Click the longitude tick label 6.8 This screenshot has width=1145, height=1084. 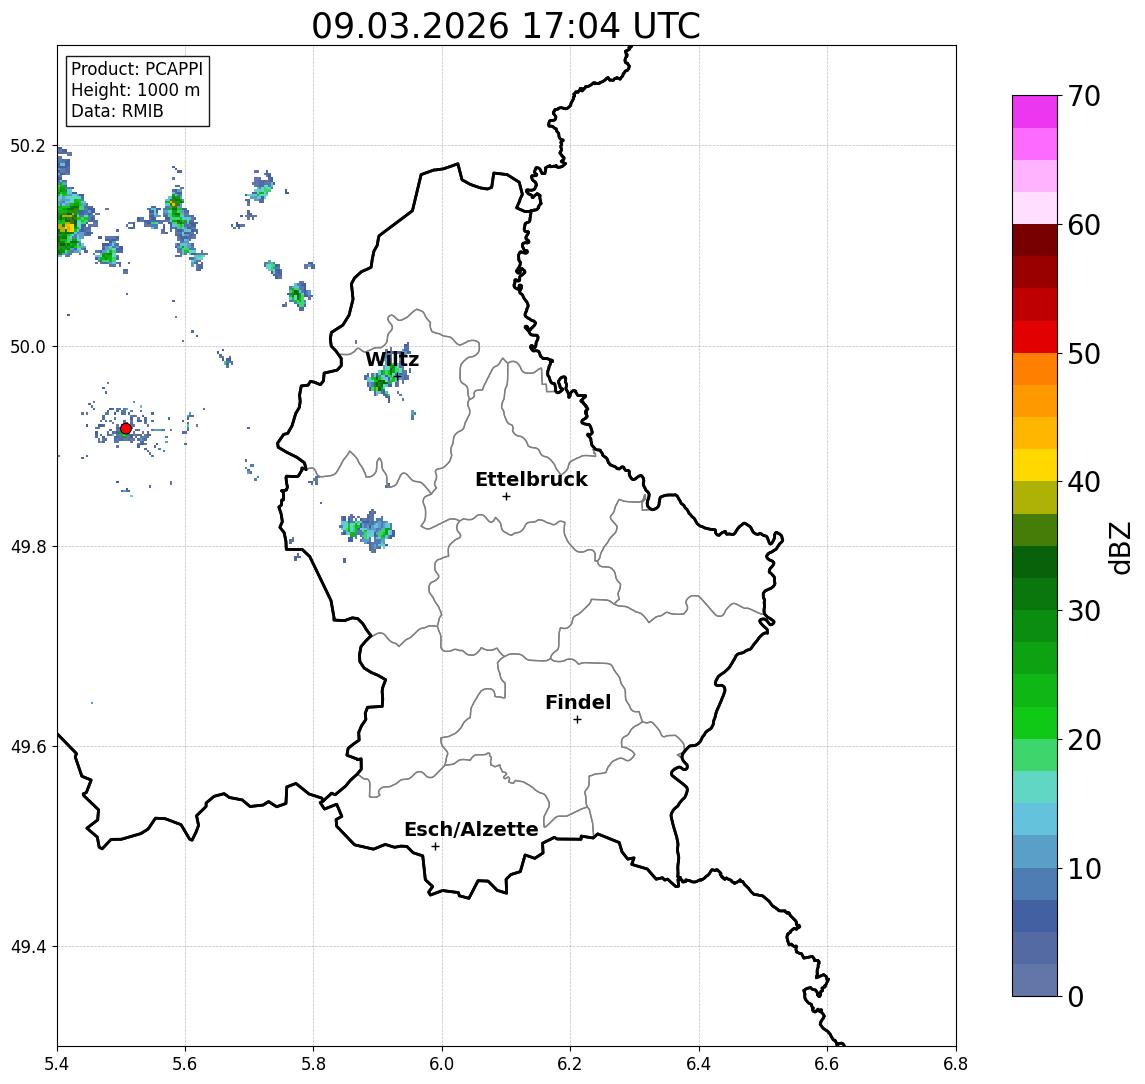[955, 1064]
